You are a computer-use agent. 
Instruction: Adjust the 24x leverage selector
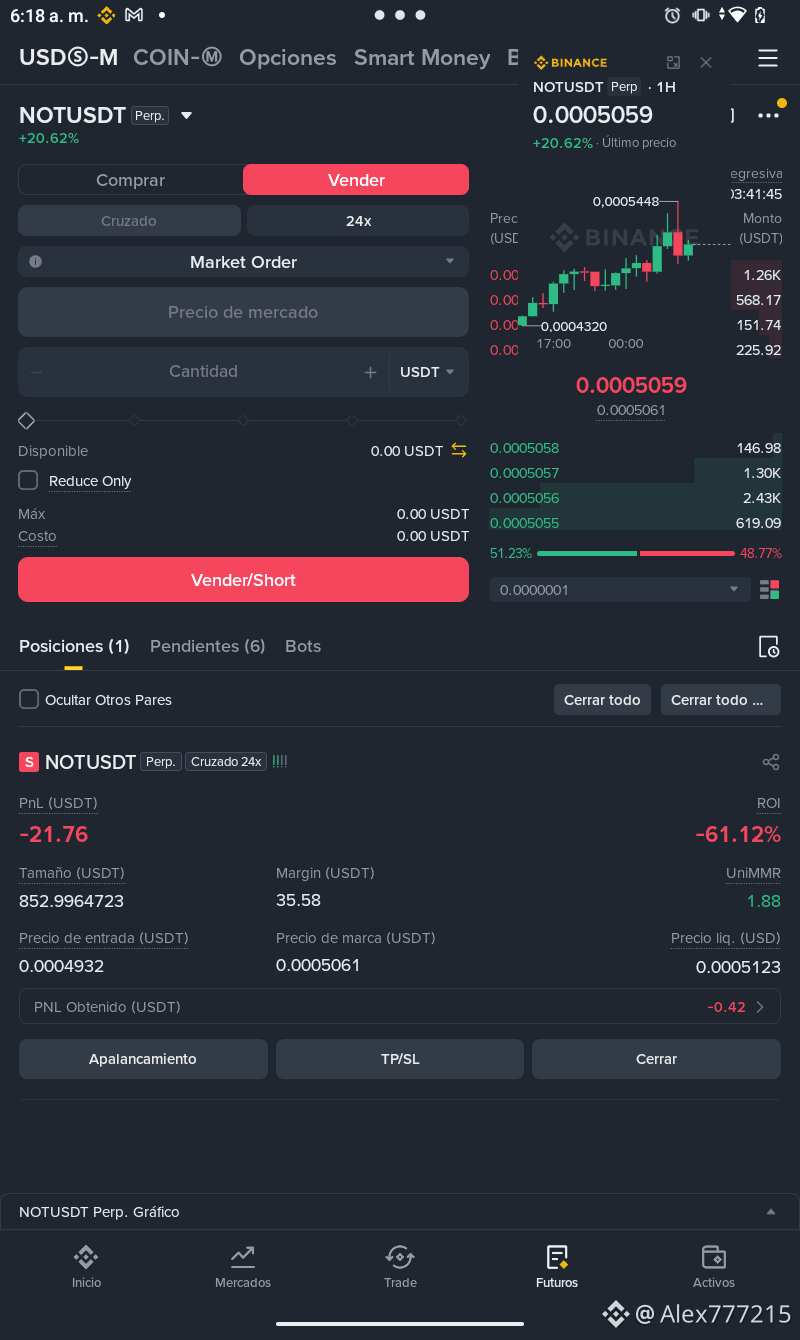pyautogui.click(x=358, y=221)
